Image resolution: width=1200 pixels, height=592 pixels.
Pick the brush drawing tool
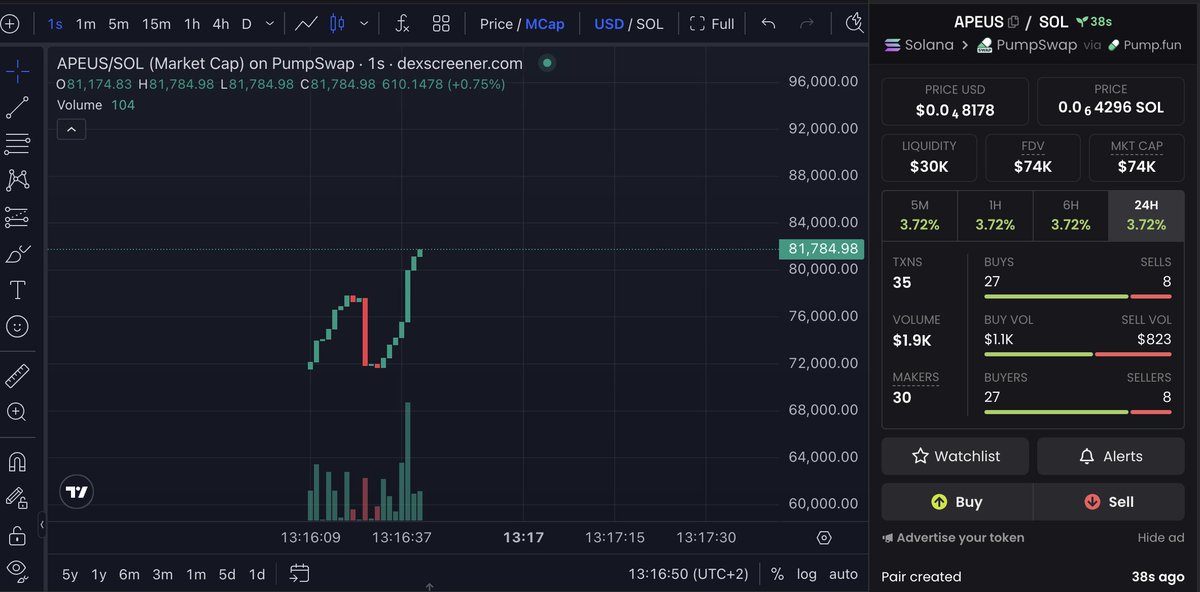[x=17, y=254]
